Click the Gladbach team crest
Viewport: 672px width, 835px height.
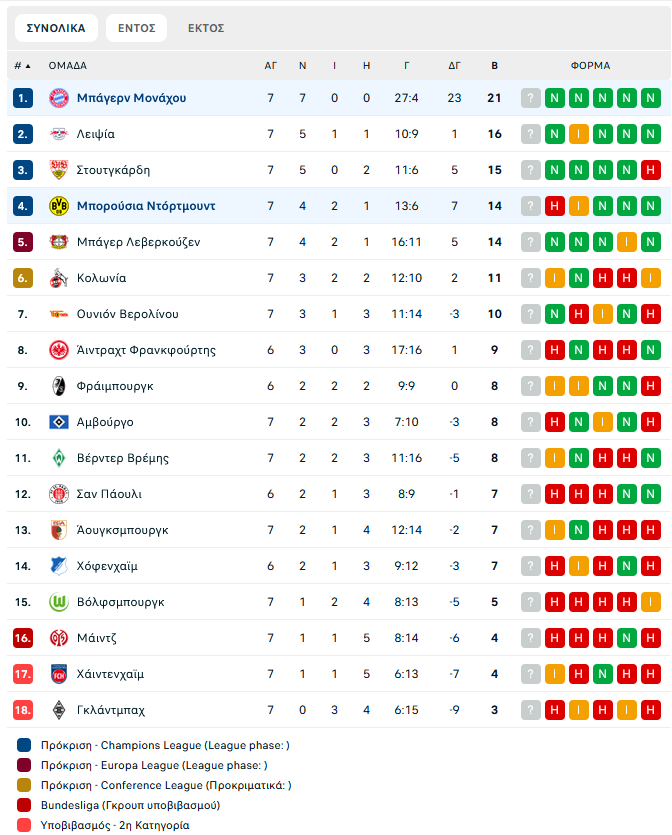click(57, 710)
